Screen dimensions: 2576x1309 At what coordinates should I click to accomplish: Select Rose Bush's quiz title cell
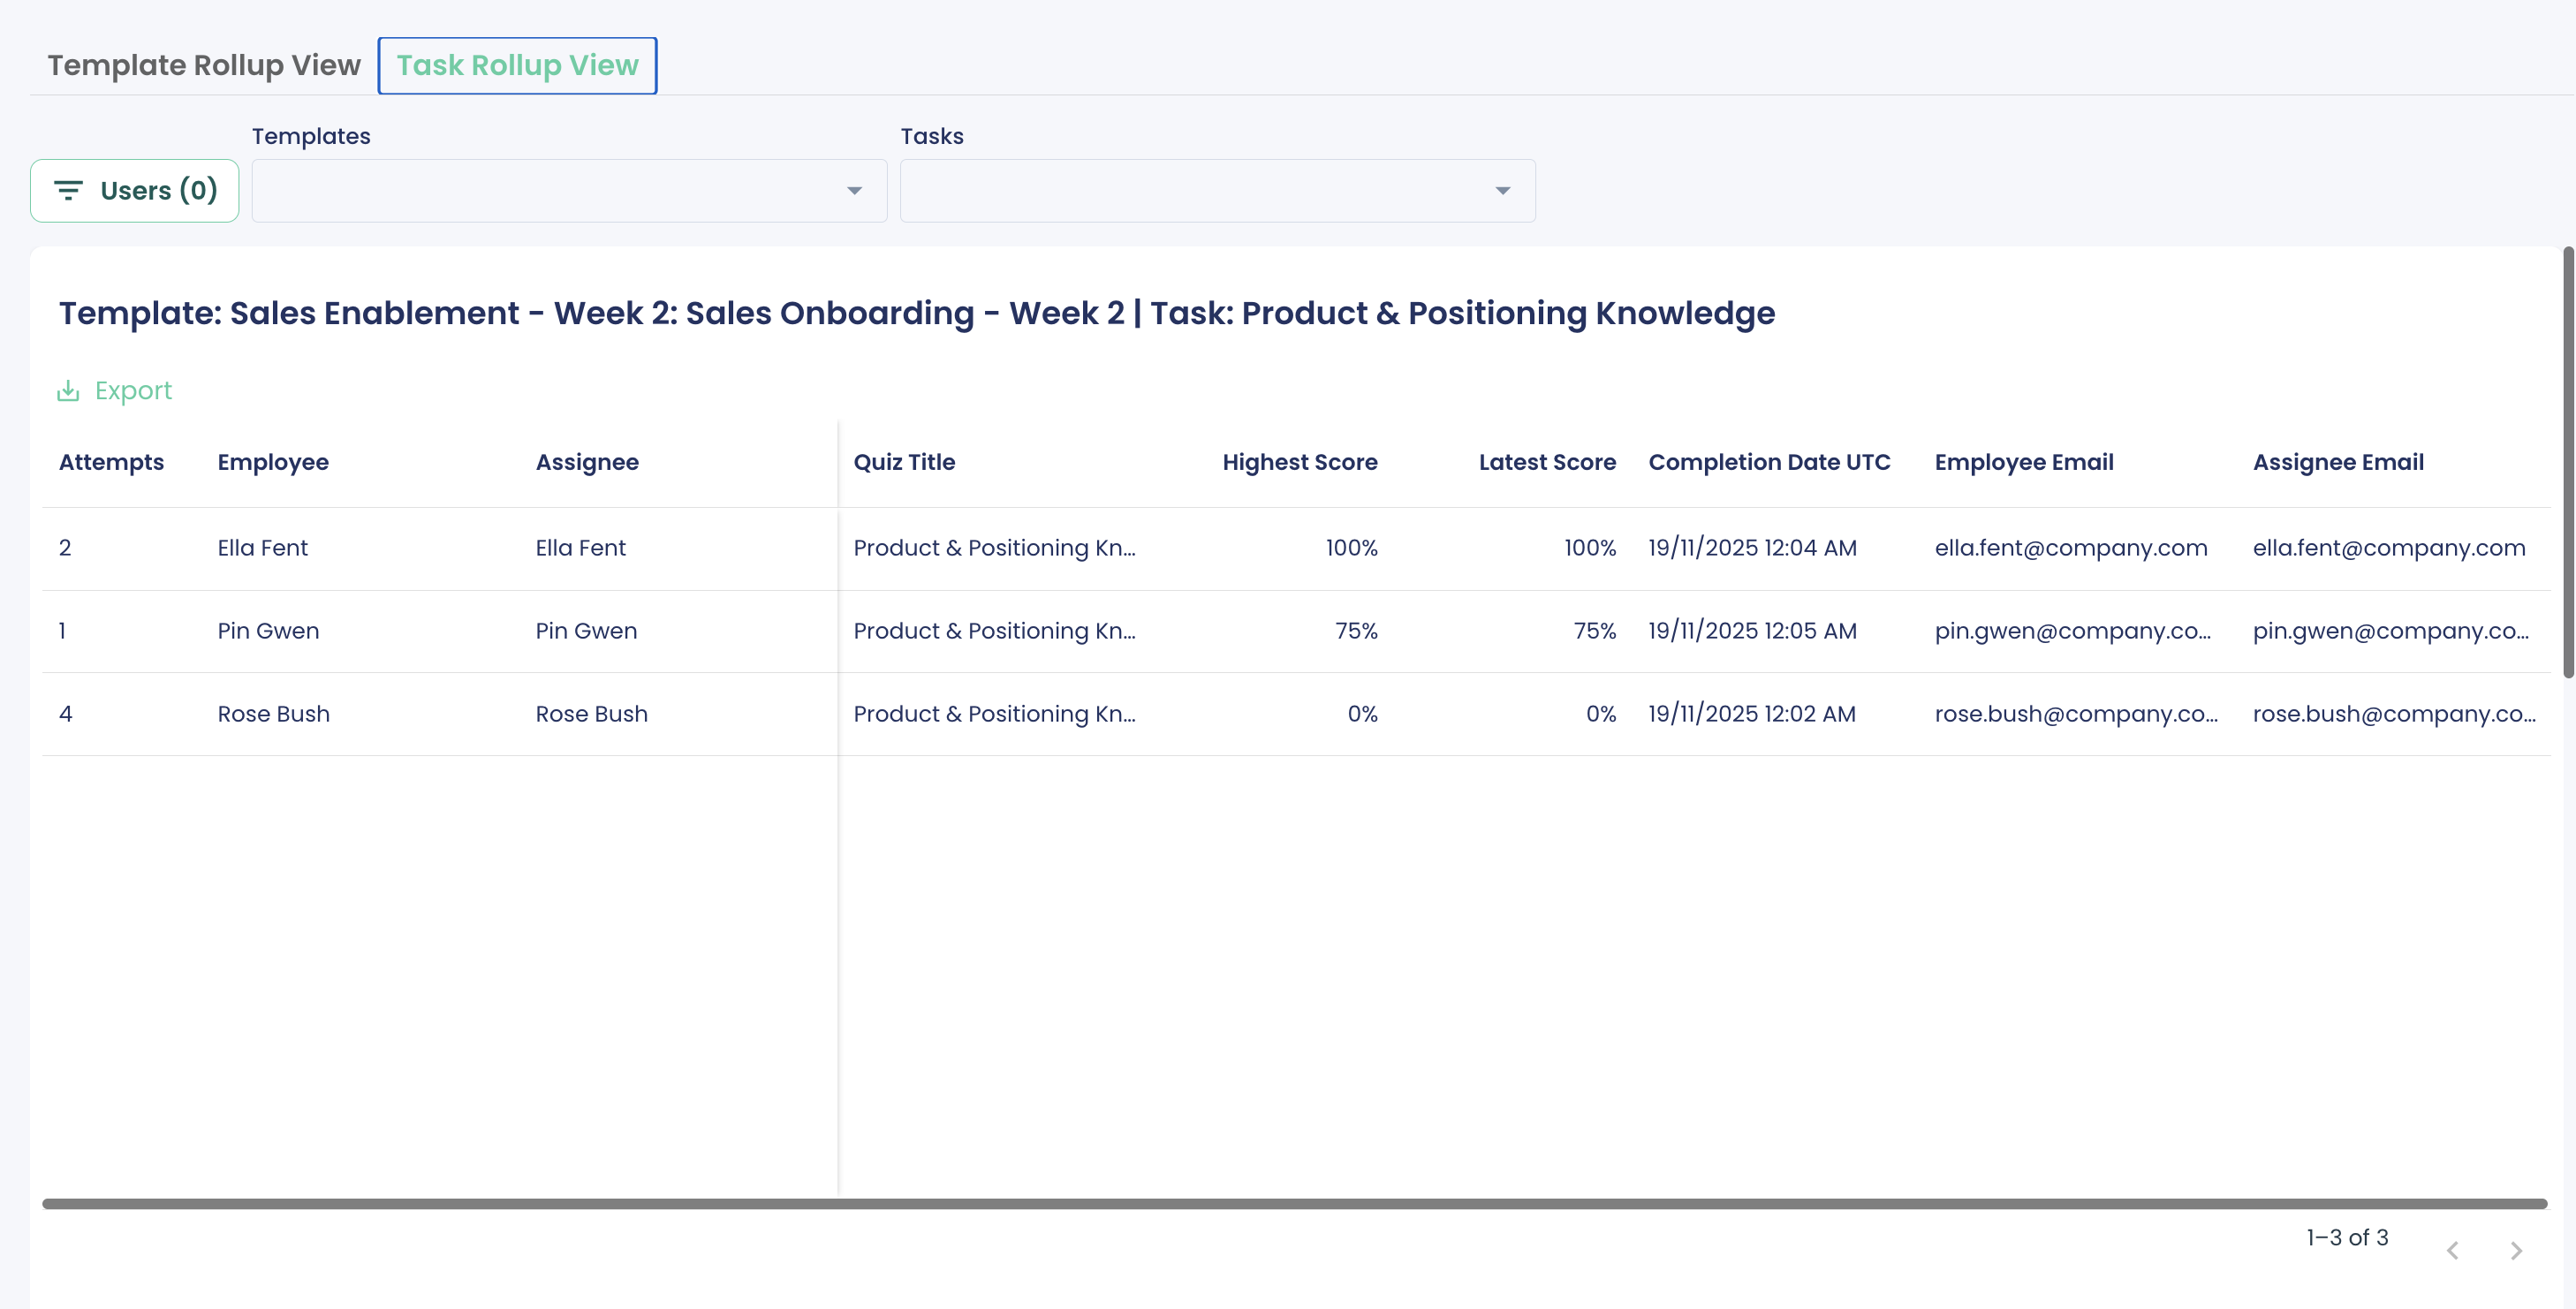[994, 714]
